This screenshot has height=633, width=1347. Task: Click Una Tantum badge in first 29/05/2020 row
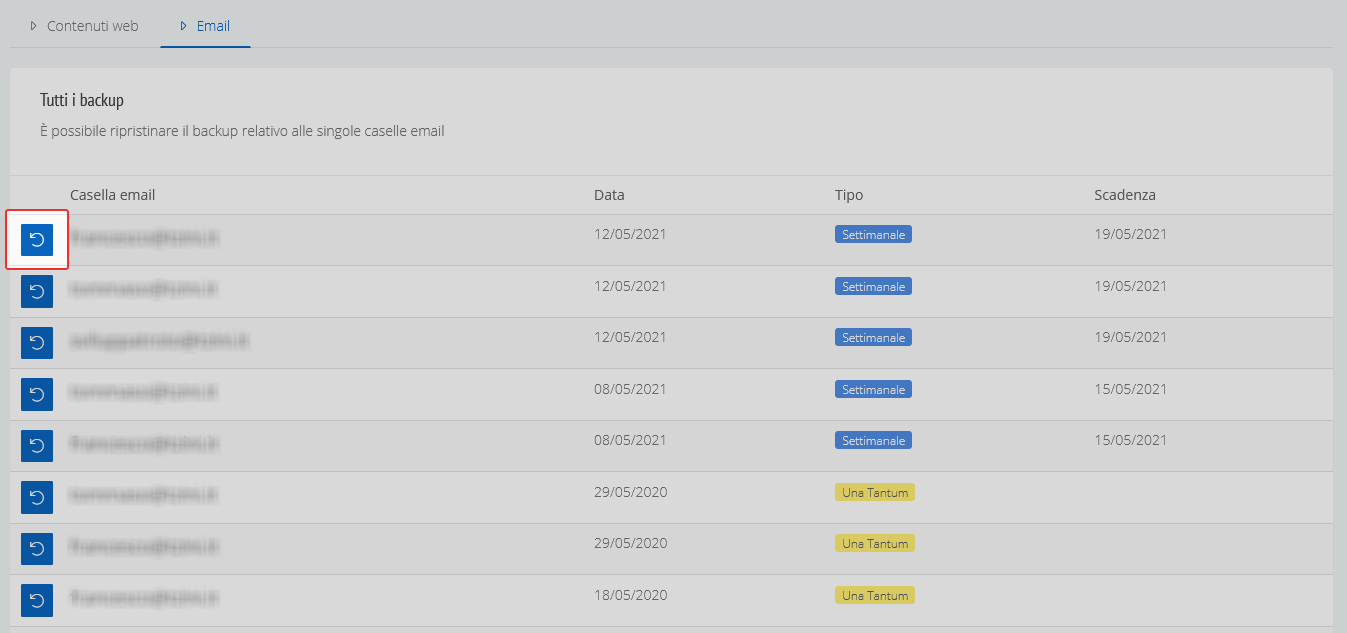click(875, 492)
